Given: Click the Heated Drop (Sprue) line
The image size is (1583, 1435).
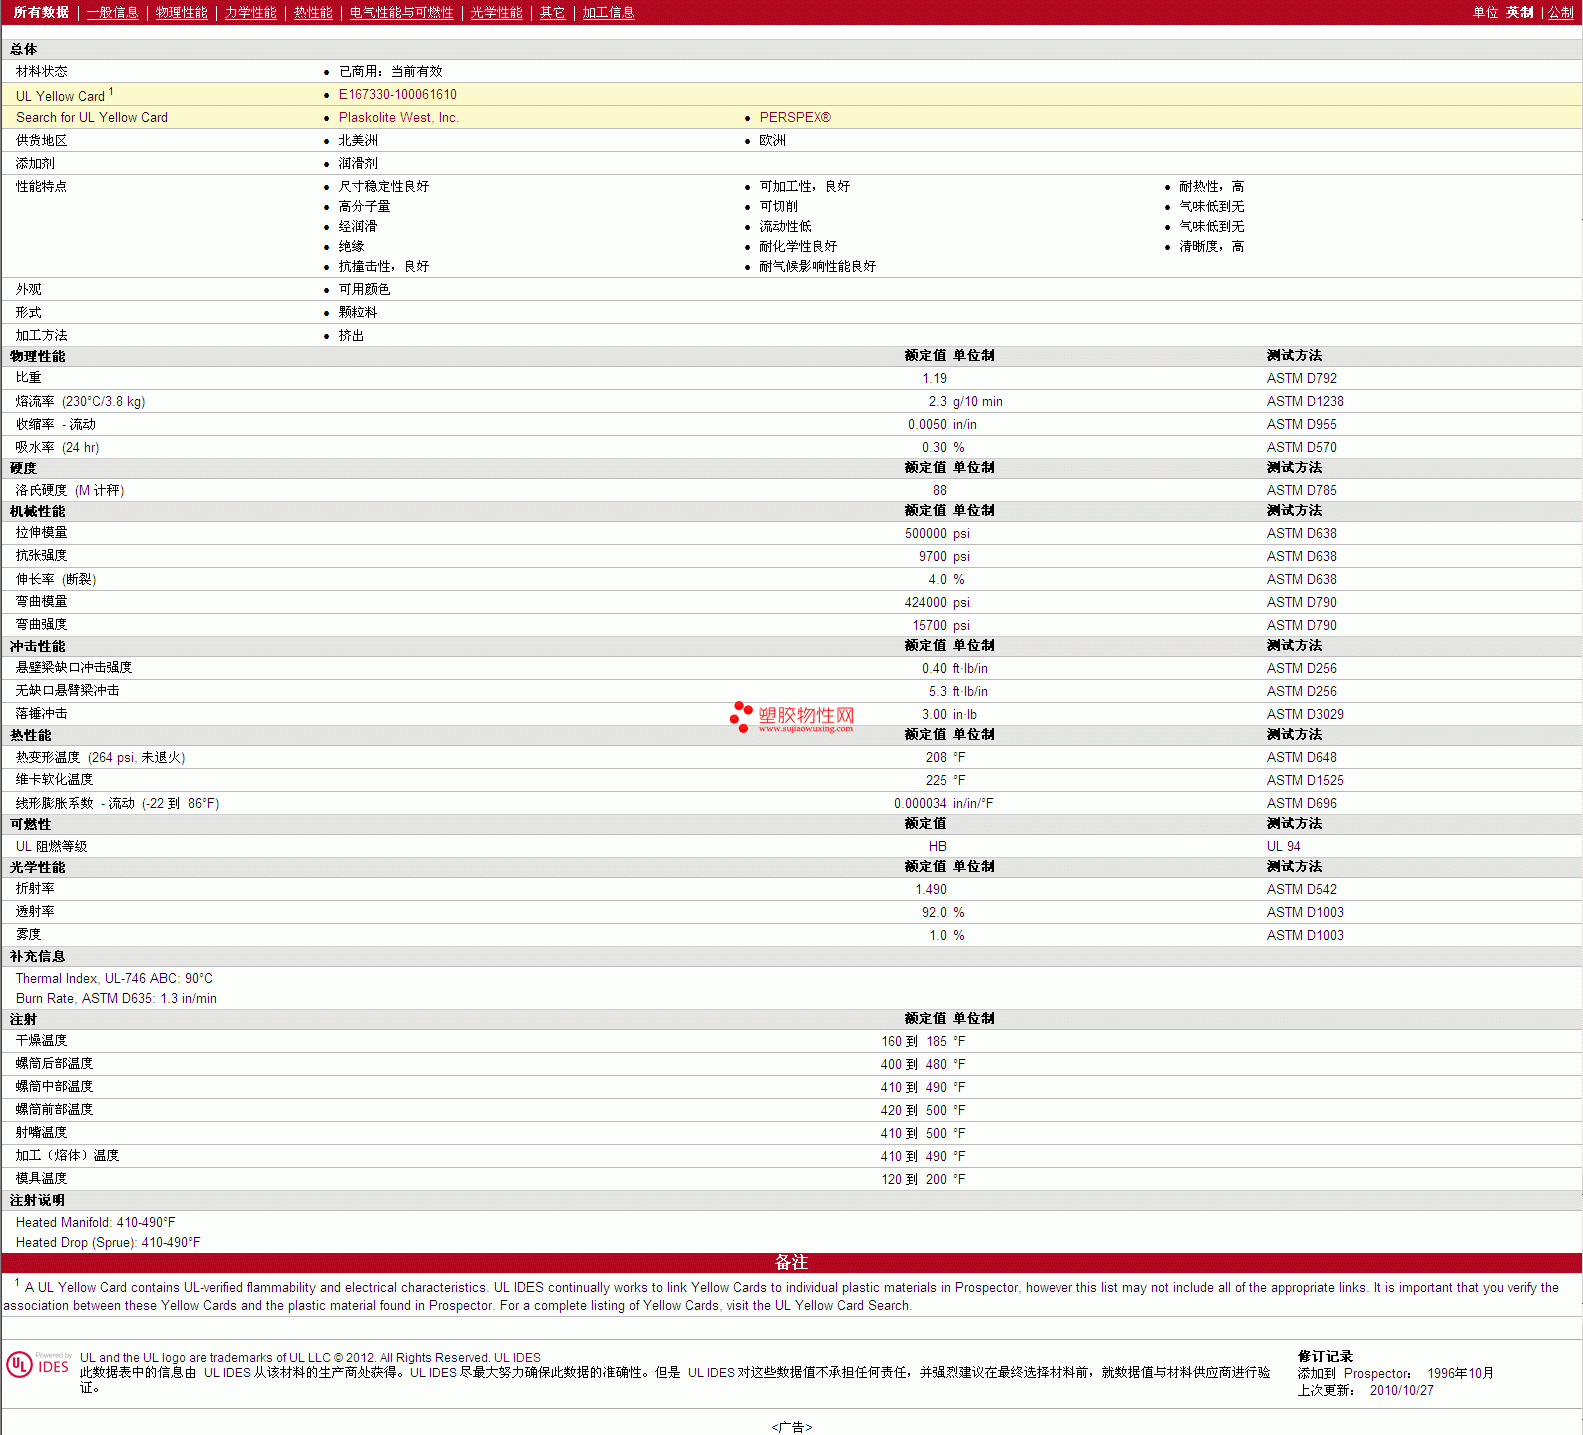Looking at the screenshot, I should coord(108,1242).
